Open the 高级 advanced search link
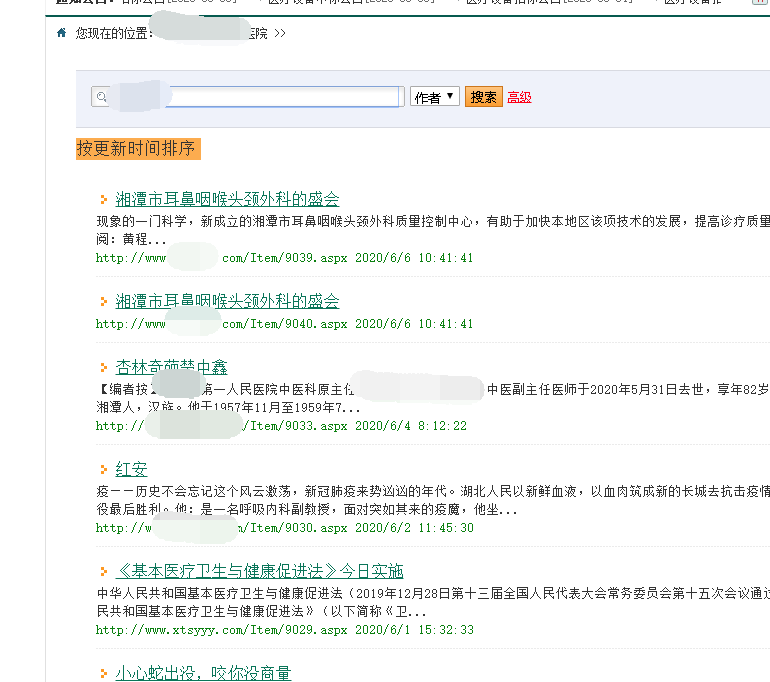Screen dimensions: 770x682 pos(519,97)
